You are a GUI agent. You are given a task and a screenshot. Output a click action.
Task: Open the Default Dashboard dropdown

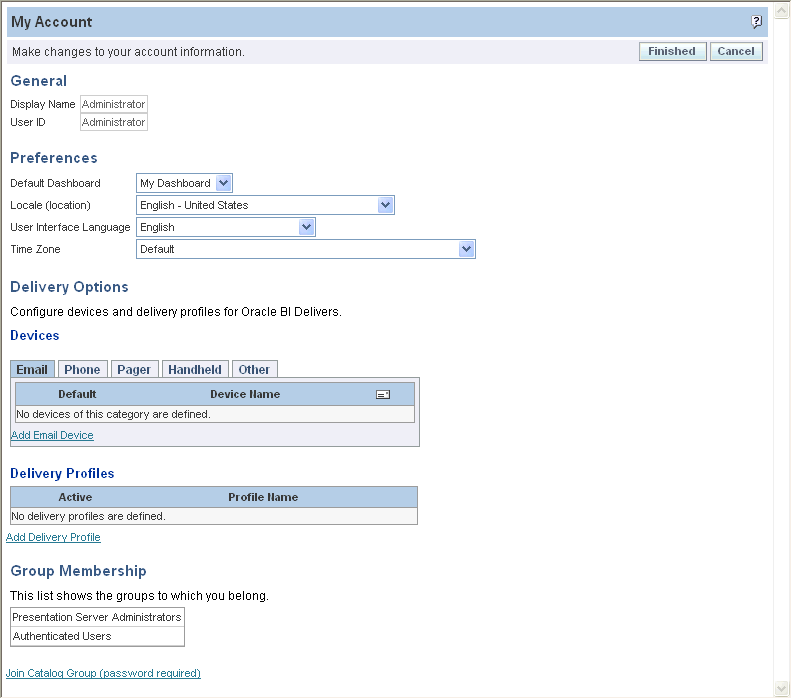coord(184,183)
